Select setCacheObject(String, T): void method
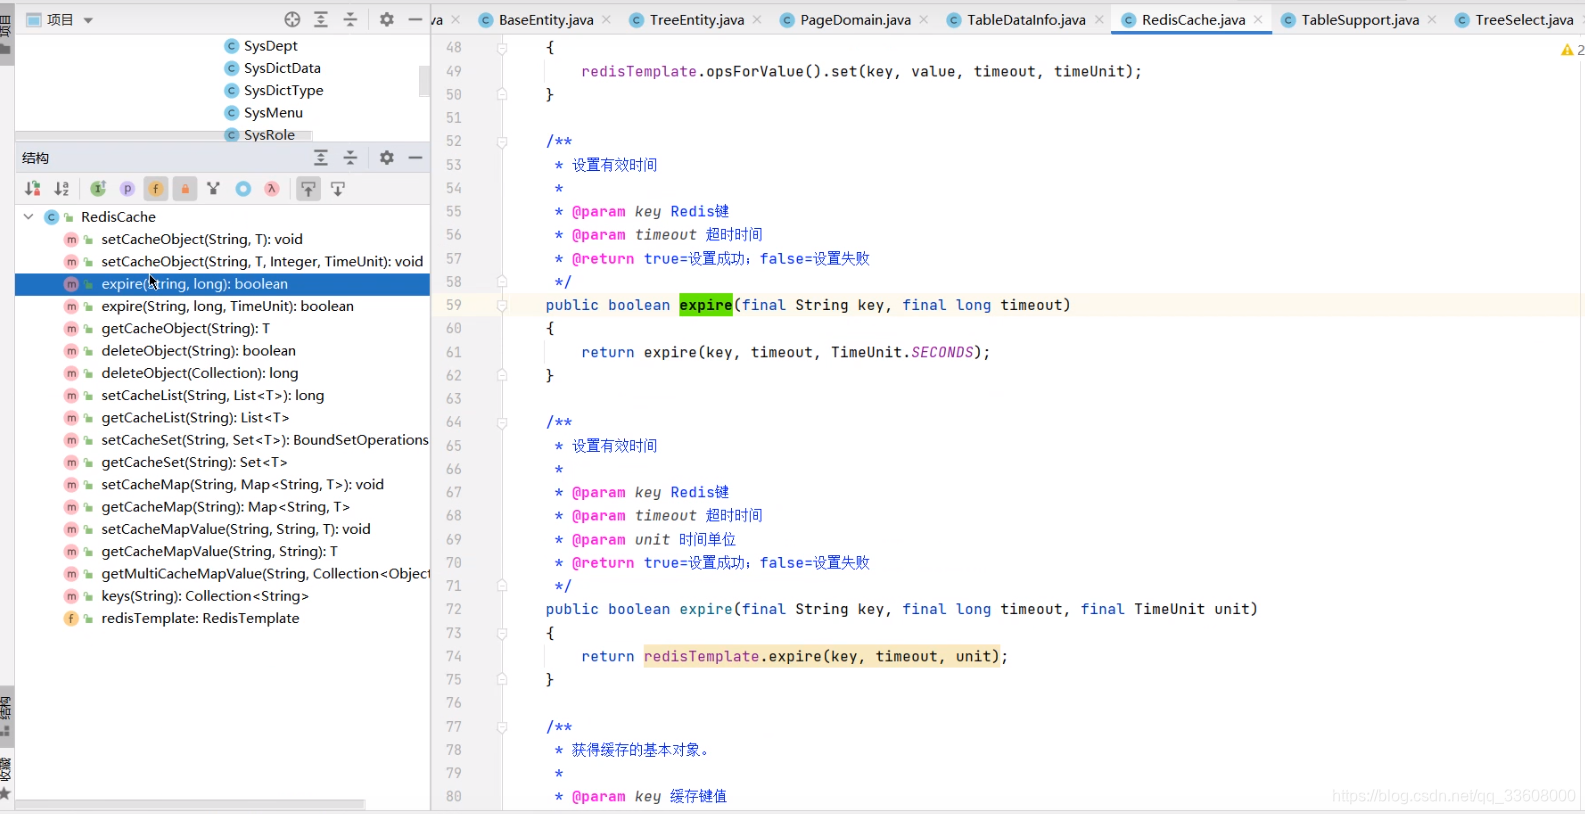The image size is (1585, 814). (202, 239)
